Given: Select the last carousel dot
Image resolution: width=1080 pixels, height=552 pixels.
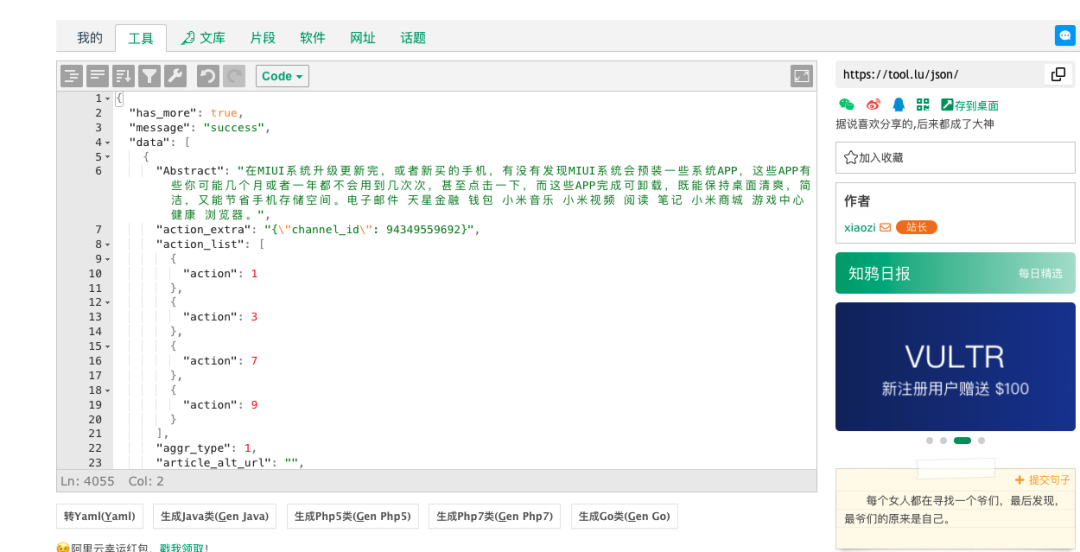Looking at the screenshot, I should (x=982, y=440).
